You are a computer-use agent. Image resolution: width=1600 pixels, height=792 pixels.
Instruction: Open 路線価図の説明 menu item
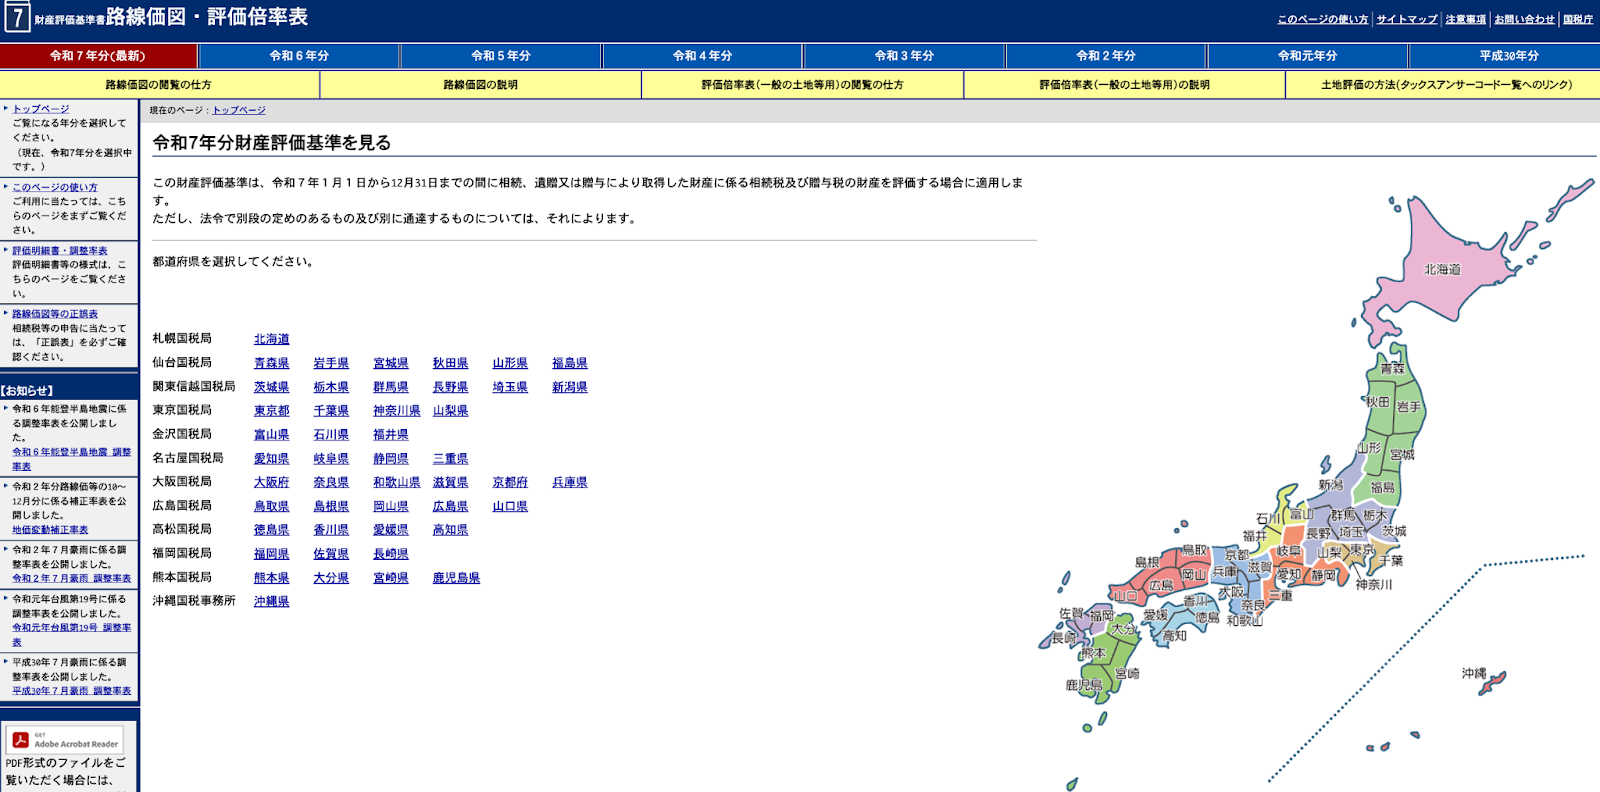(480, 85)
